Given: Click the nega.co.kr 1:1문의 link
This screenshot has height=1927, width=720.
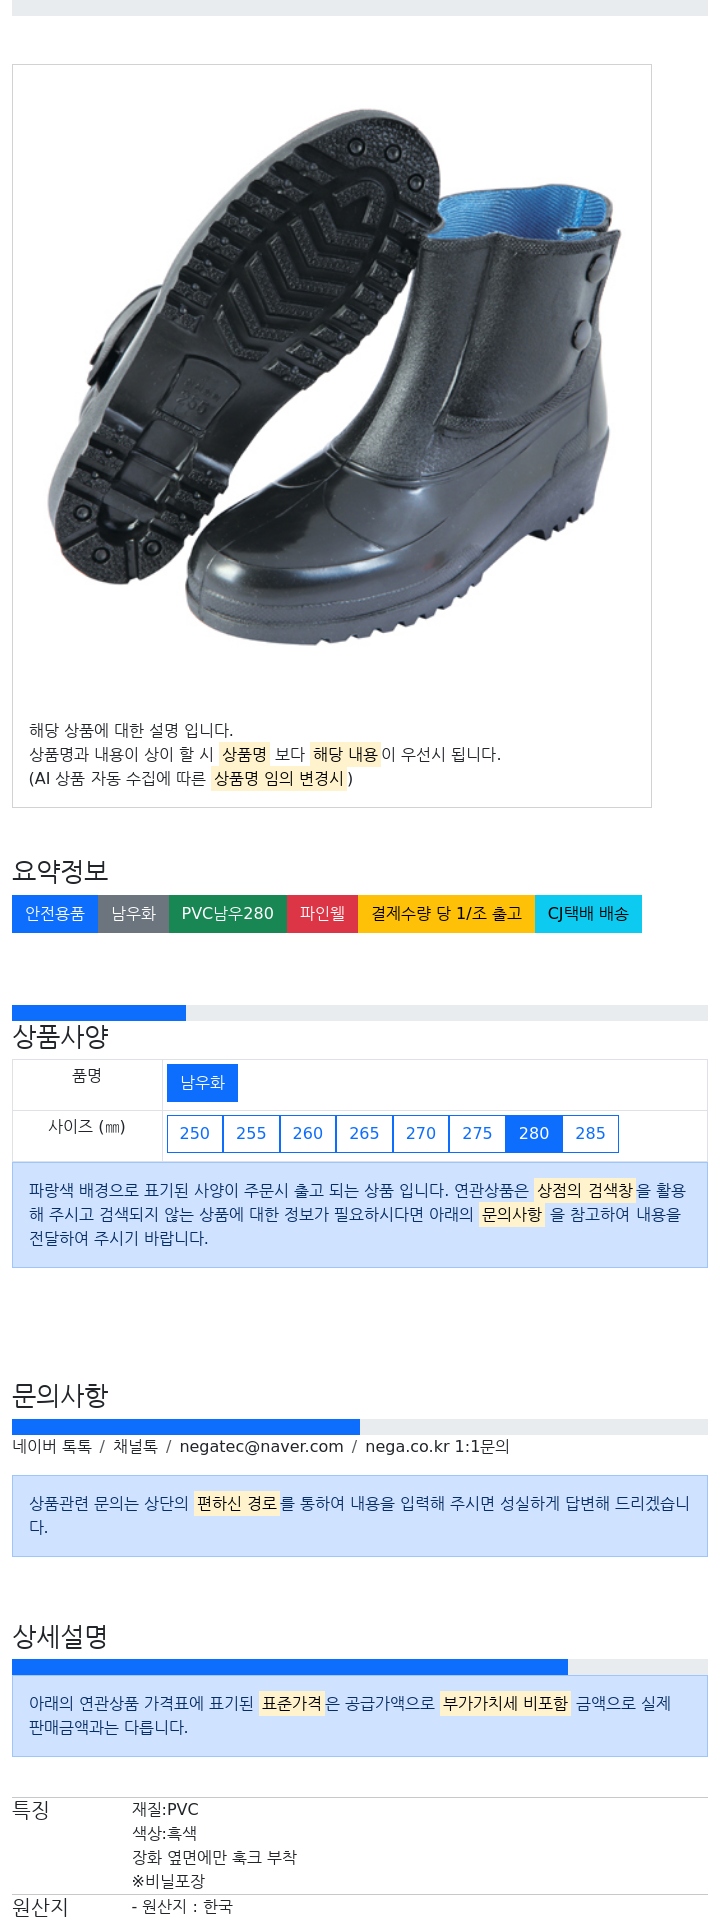Looking at the screenshot, I should point(437,1447).
